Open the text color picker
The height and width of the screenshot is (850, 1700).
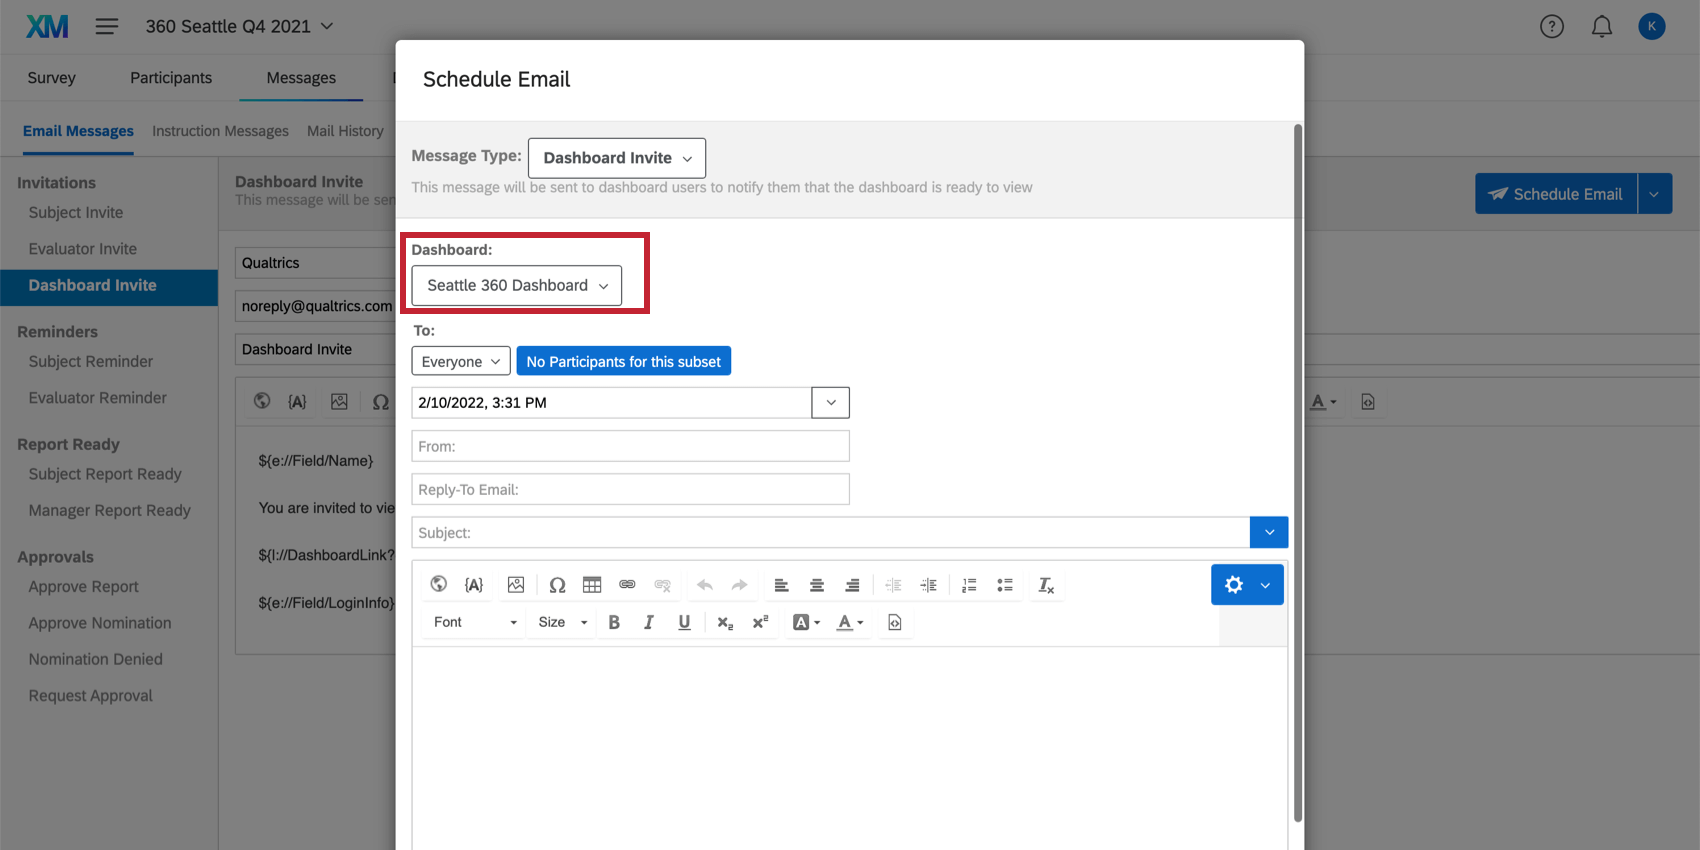point(850,622)
